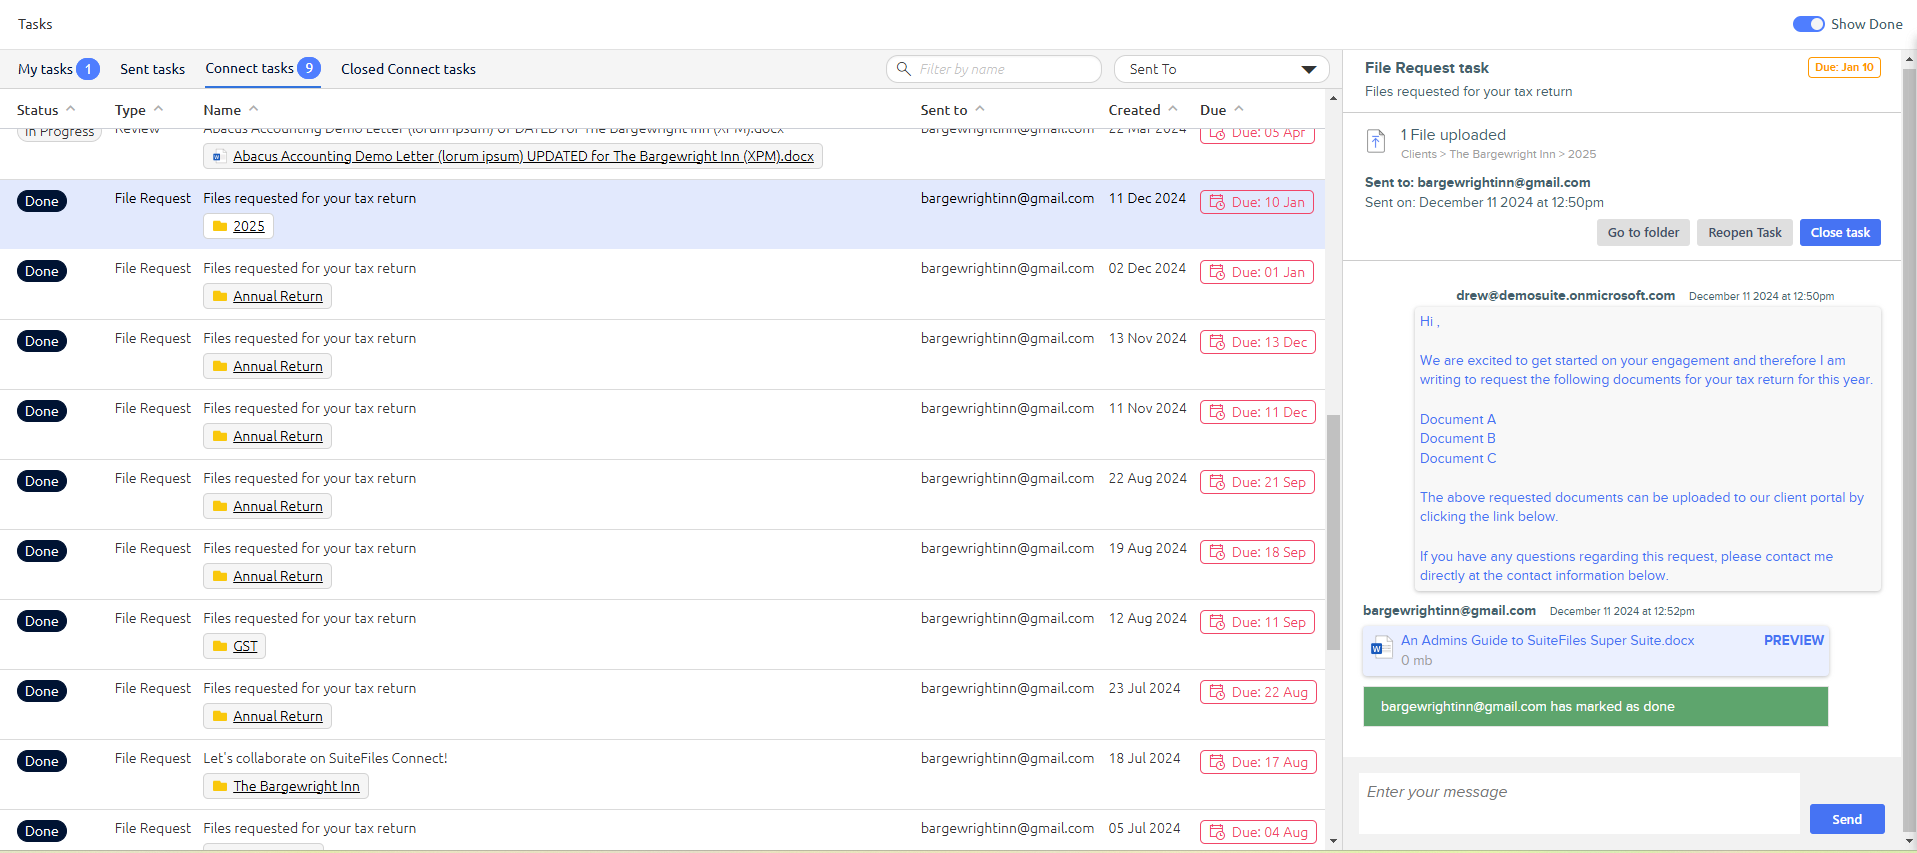
Task: Click the task list vertical scrollbar
Action: point(1333,532)
